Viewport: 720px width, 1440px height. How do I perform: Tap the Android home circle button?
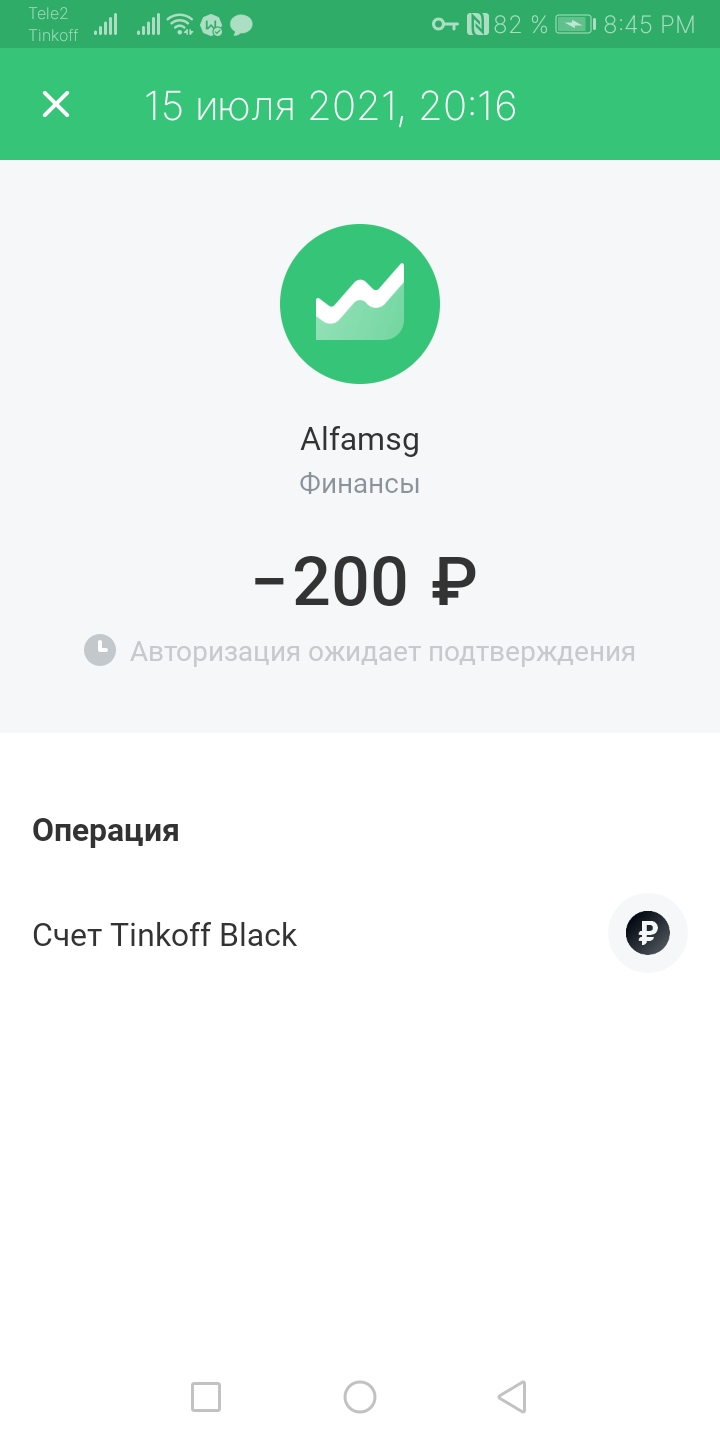click(x=360, y=1396)
